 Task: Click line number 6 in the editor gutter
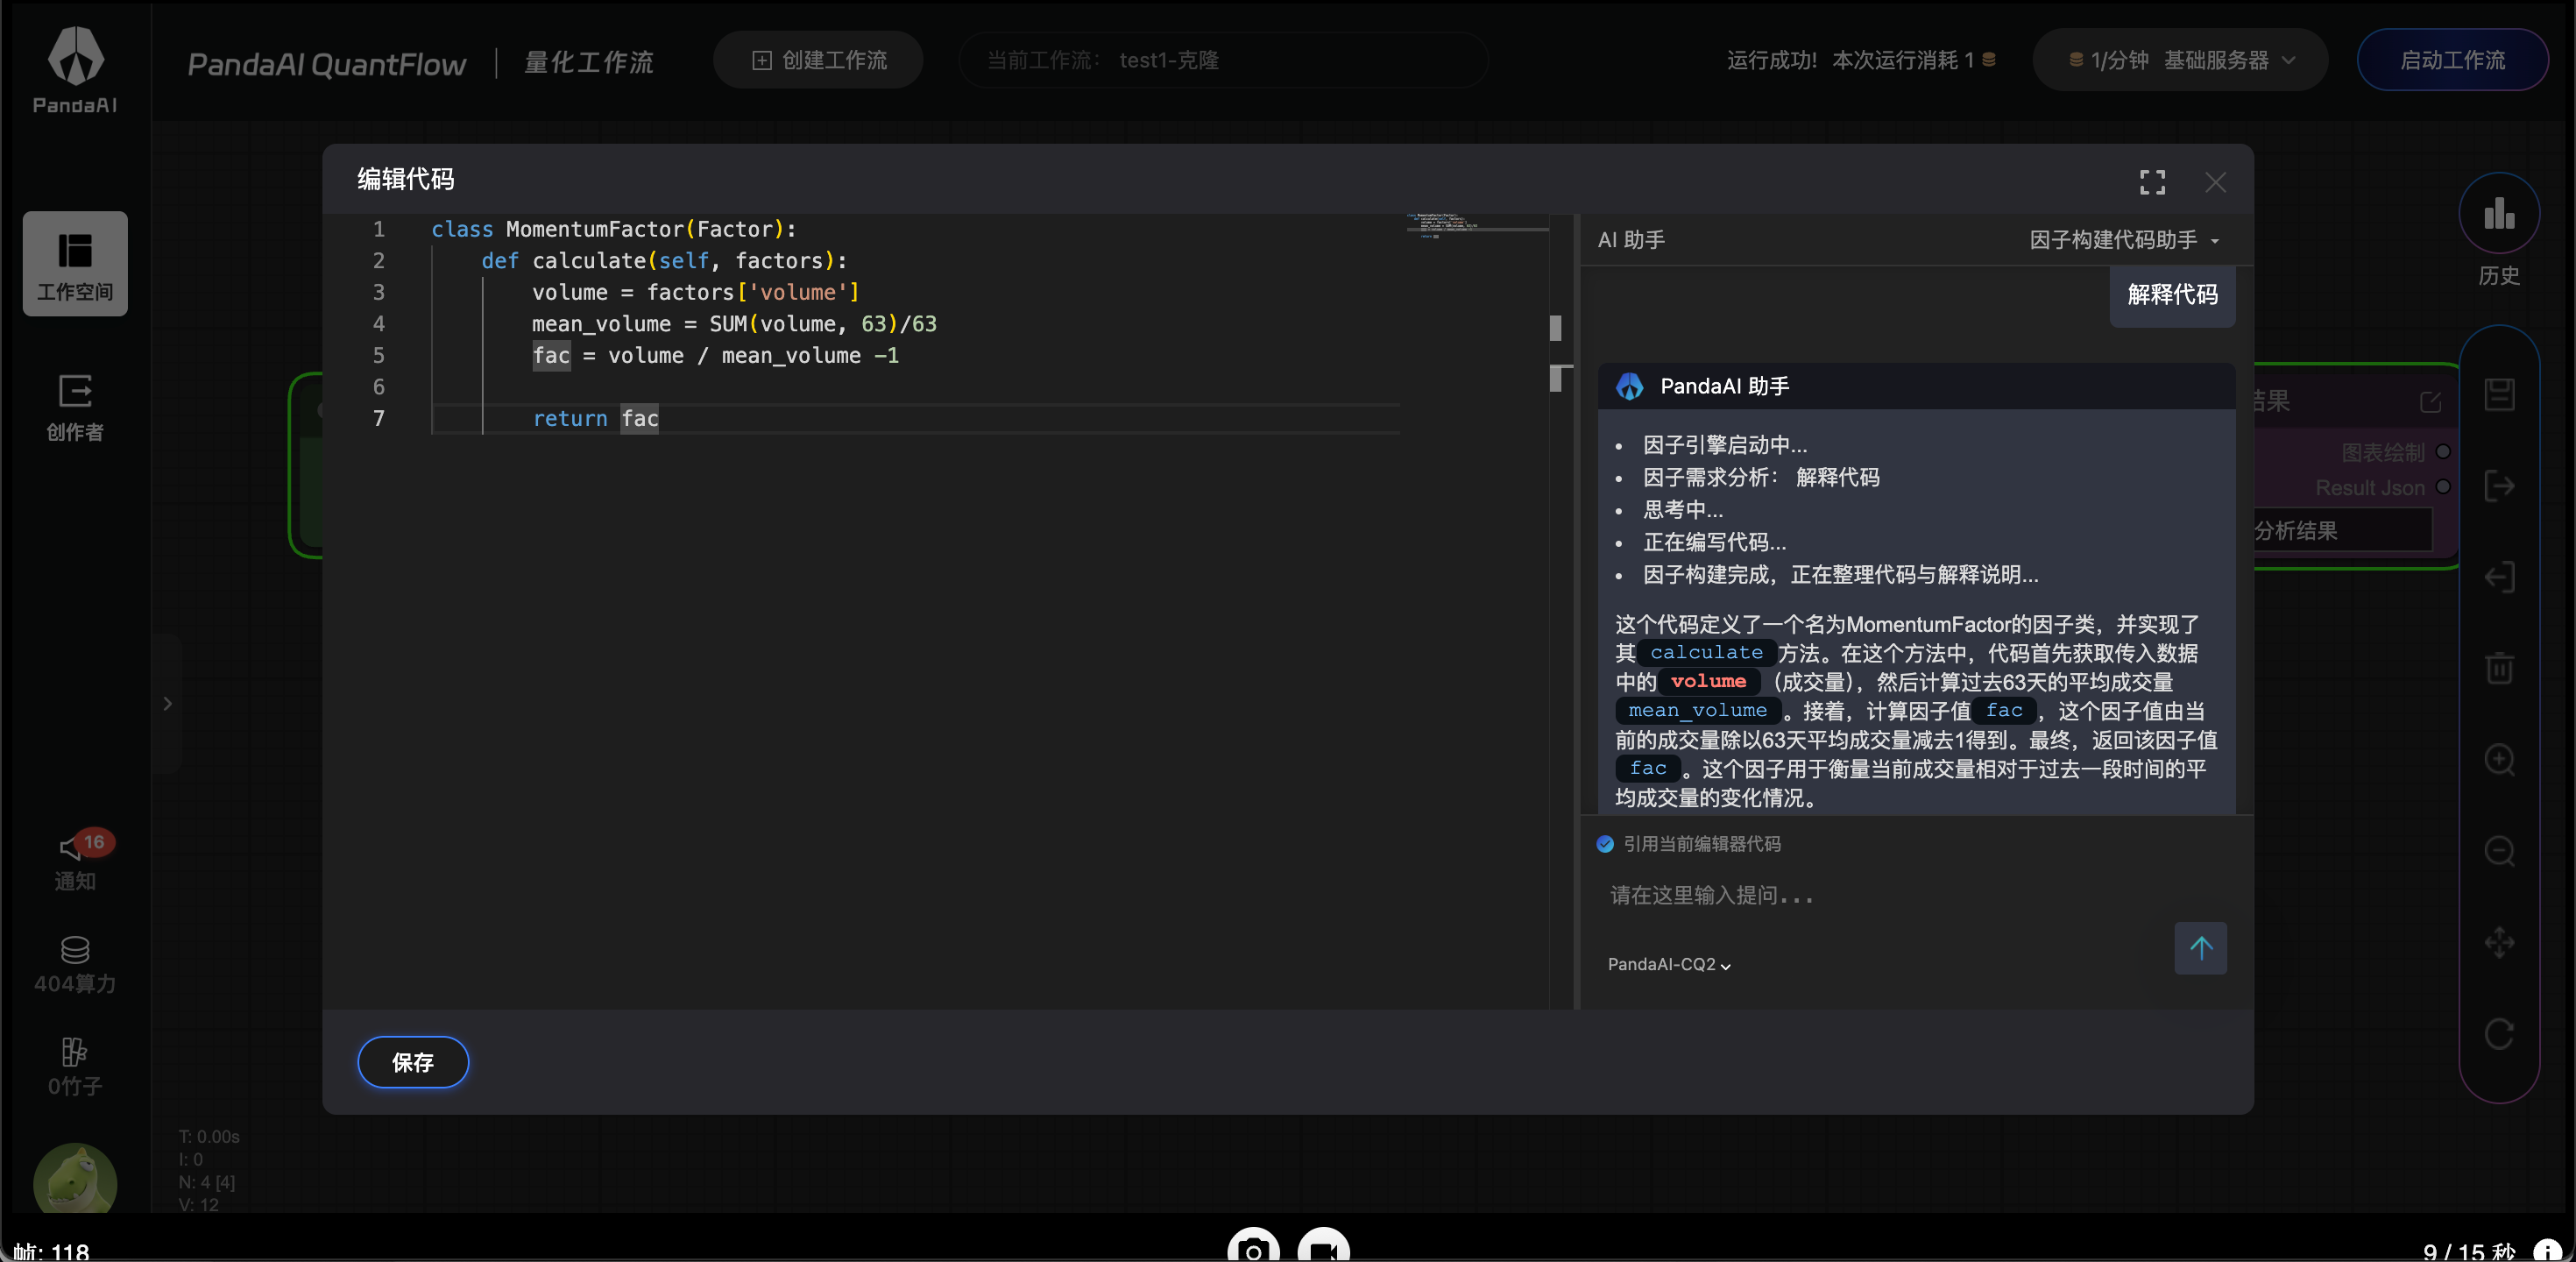(378, 387)
